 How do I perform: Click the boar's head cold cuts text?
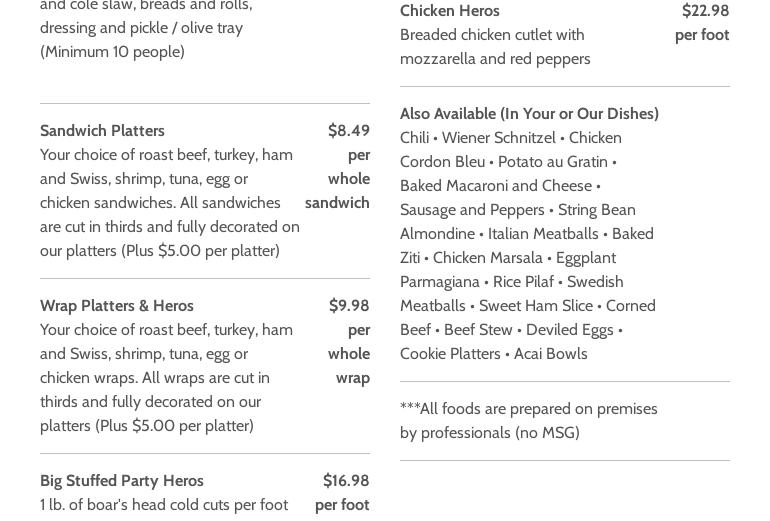click(164, 505)
